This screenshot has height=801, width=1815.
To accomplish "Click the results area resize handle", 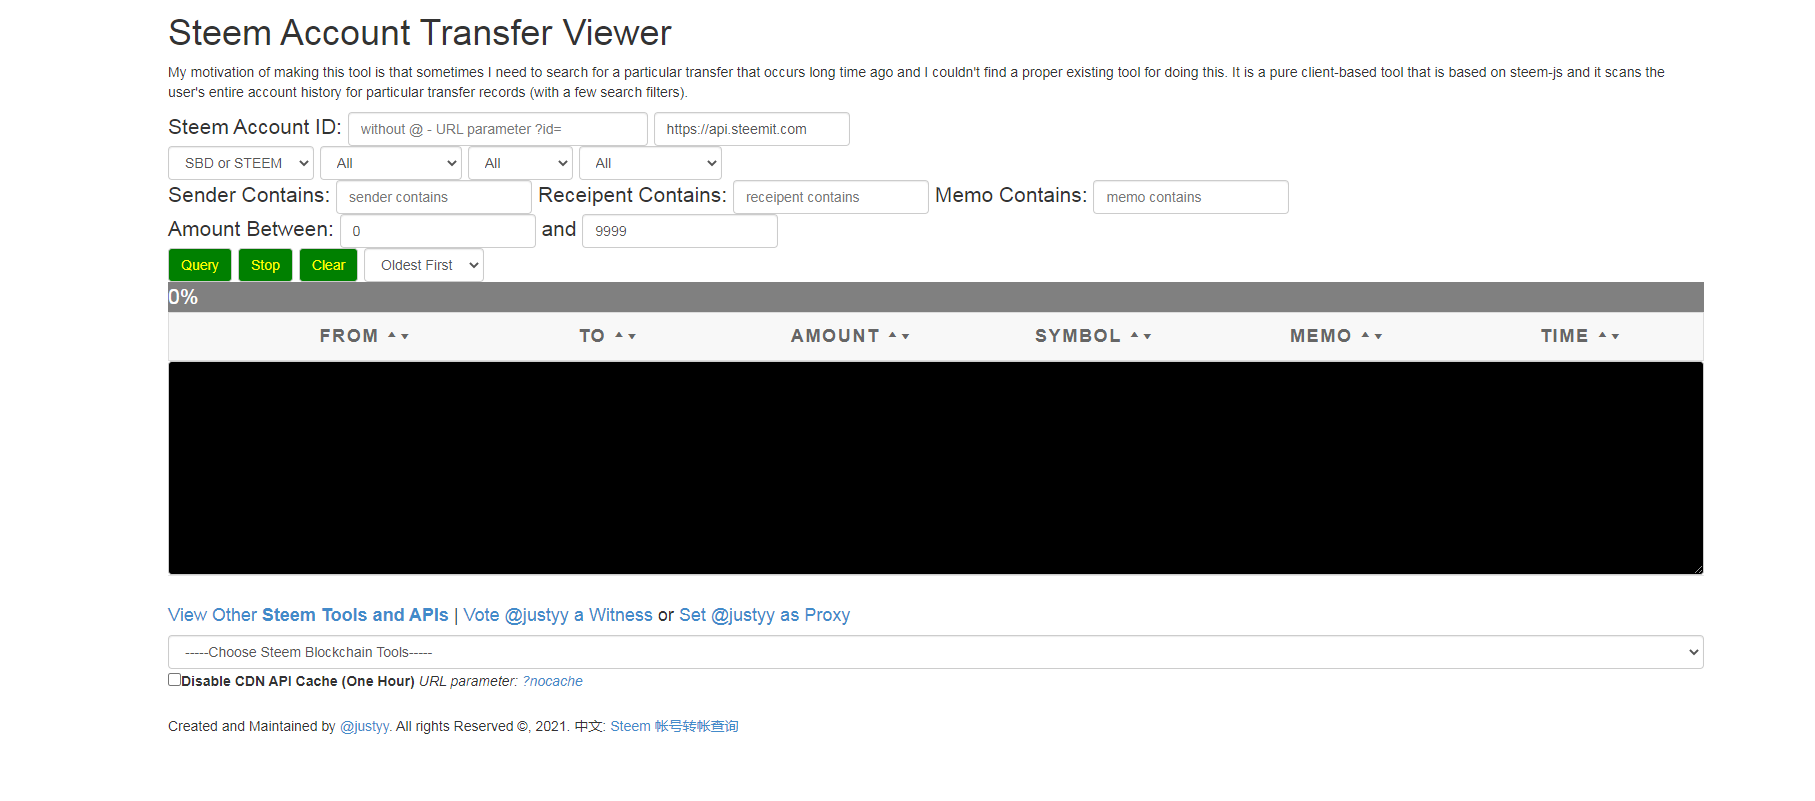I will (1697, 569).
